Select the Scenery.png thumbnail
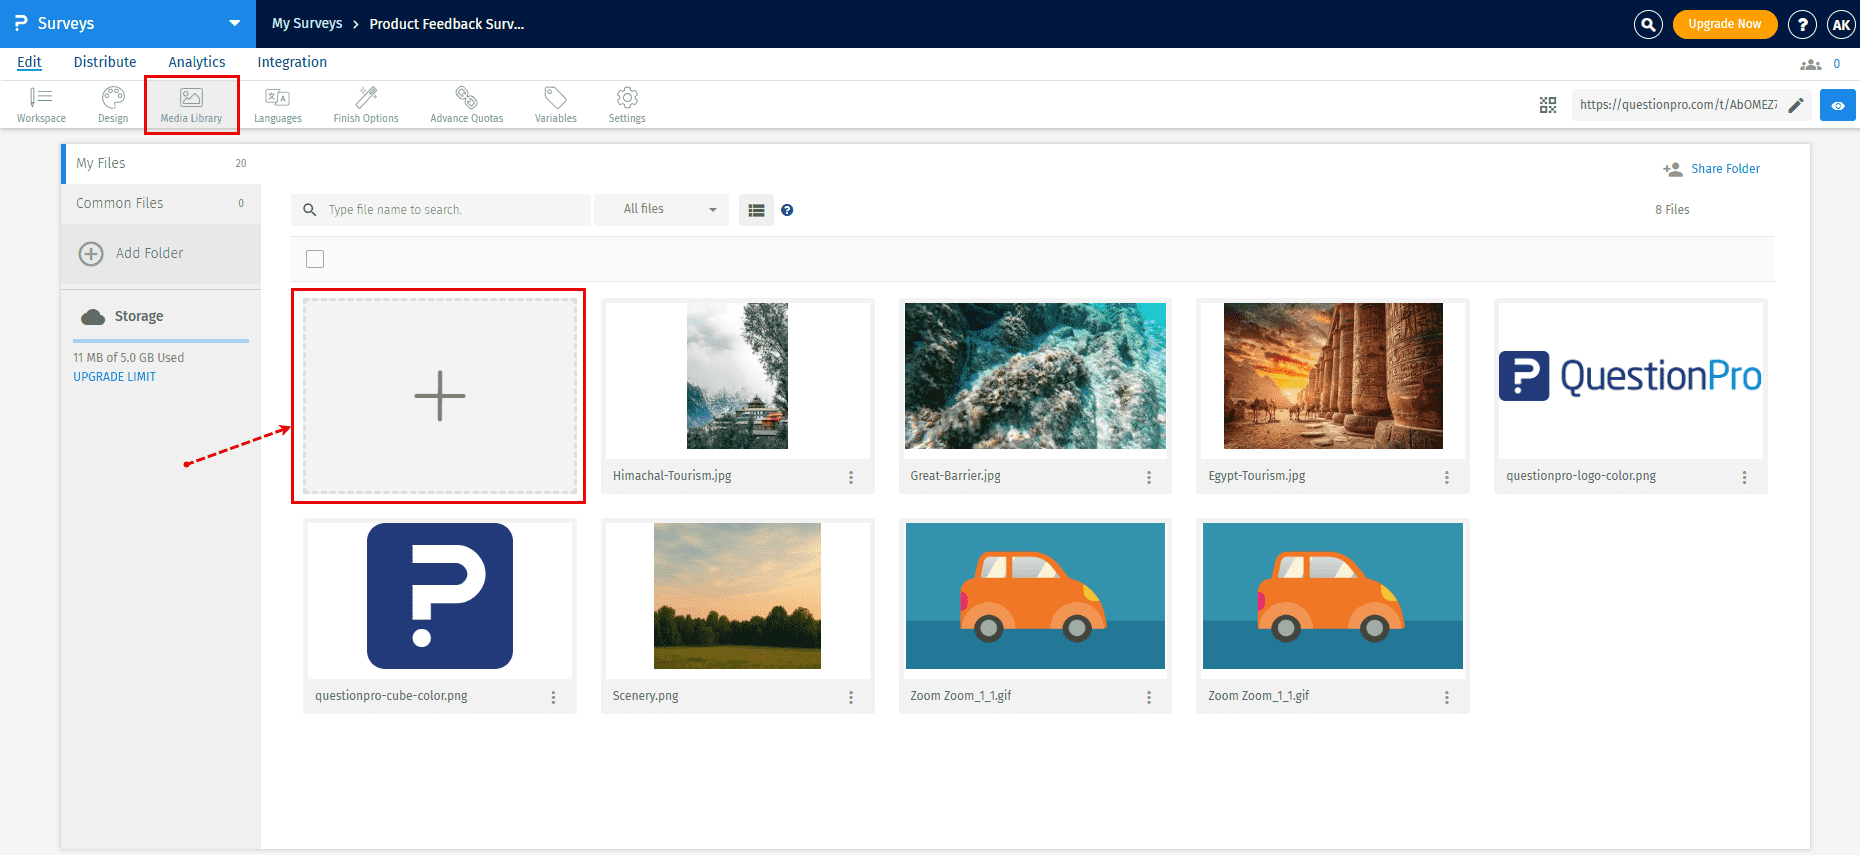1860x855 pixels. [x=737, y=596]
